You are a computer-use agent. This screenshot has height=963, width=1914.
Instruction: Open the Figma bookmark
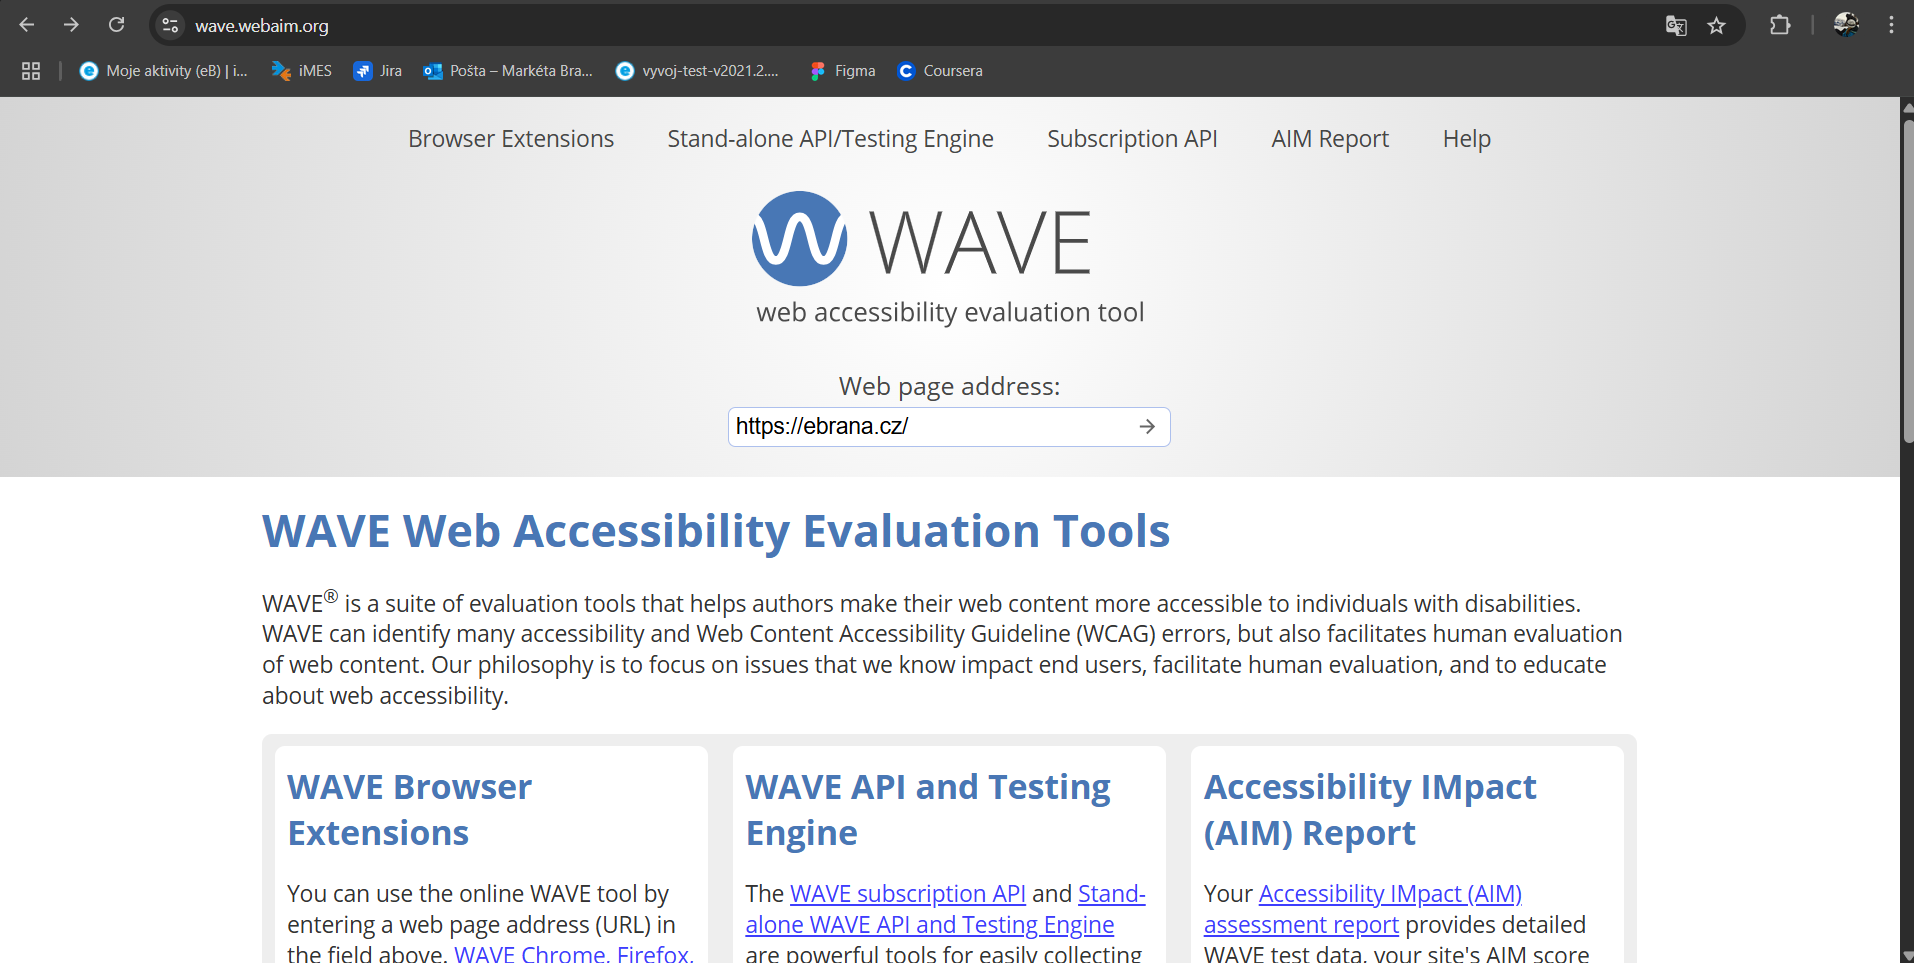pos(843,71)
